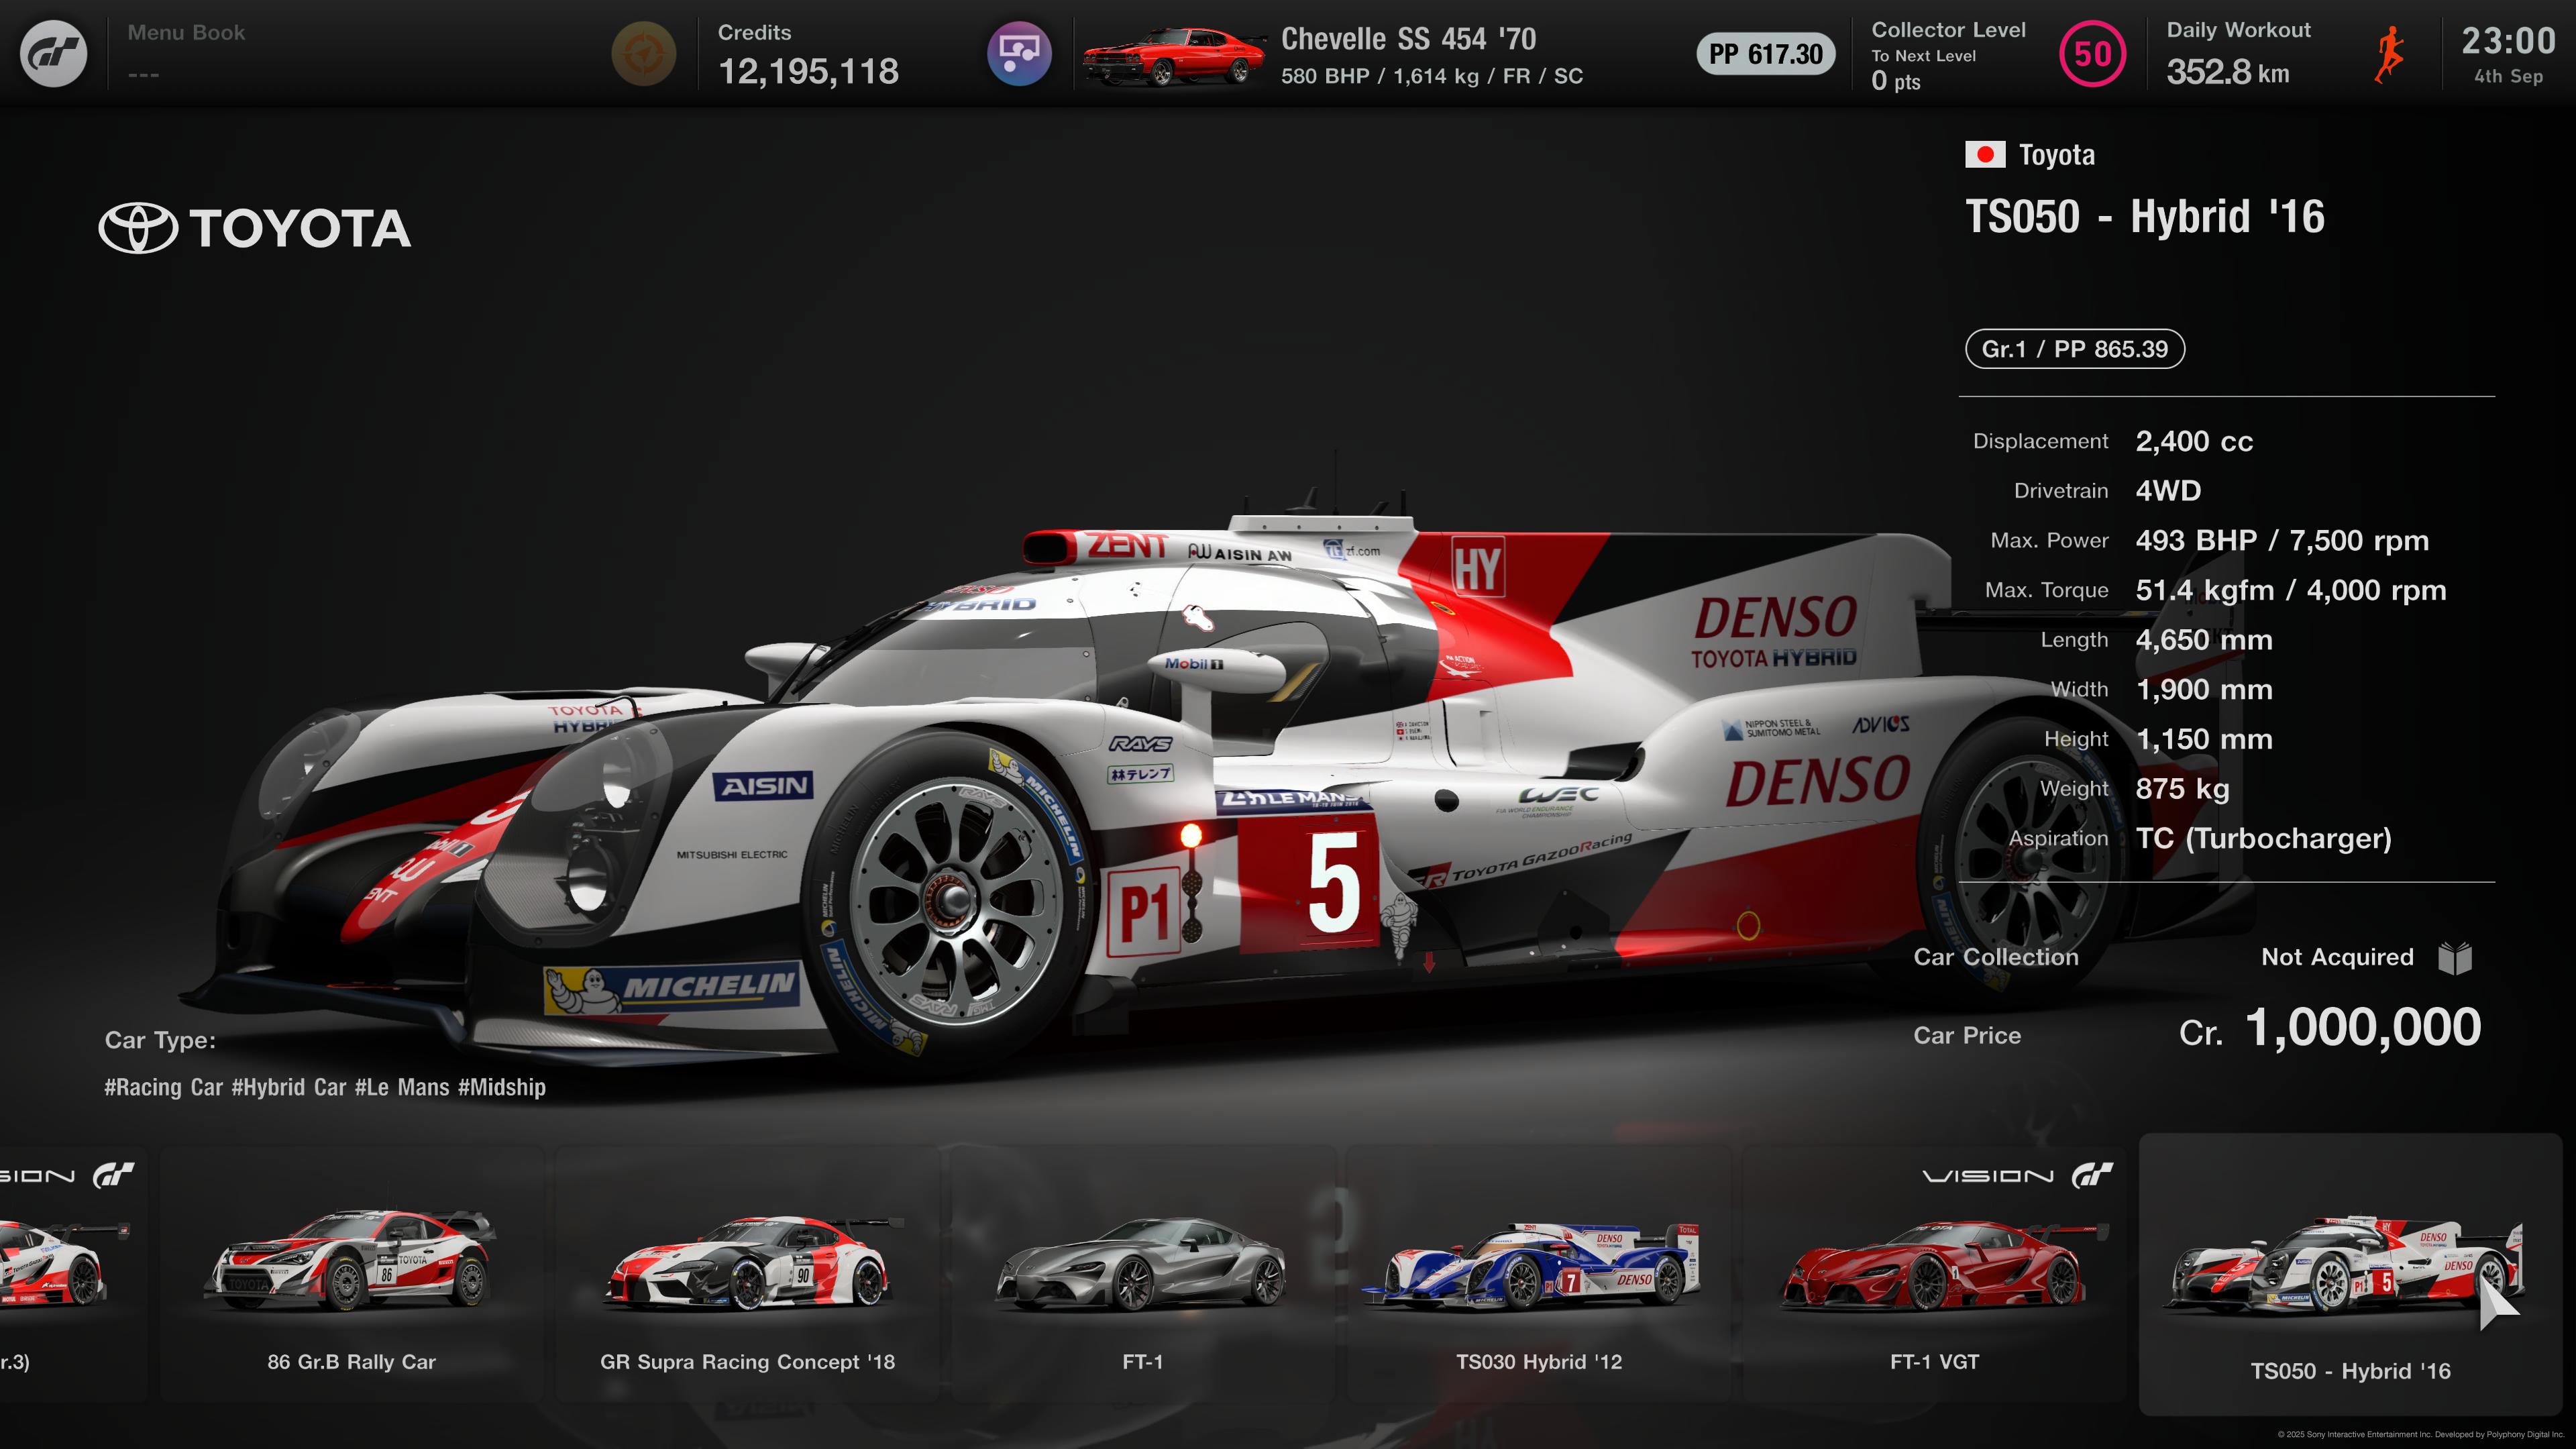This screenshot has height=1449, width=2576.
Task: Click the Gr.1 / PP 865.39 badge
Action: [2075, 349]
